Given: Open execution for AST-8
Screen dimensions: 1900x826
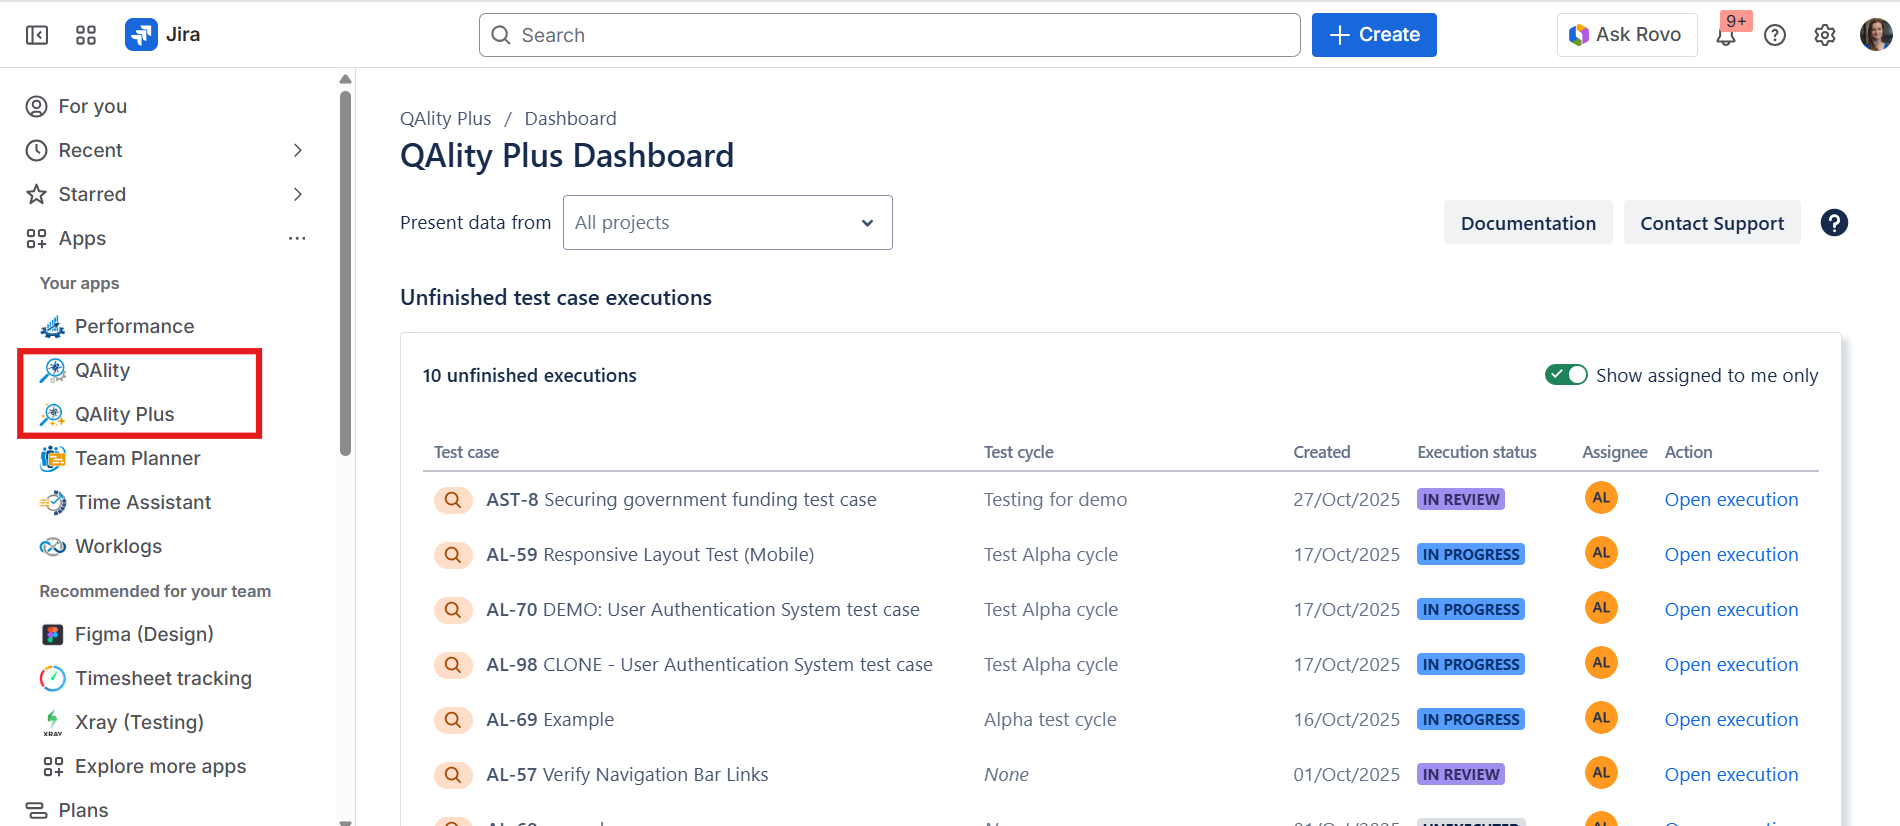Looking at the screenshot, I should coord(1731,499).
